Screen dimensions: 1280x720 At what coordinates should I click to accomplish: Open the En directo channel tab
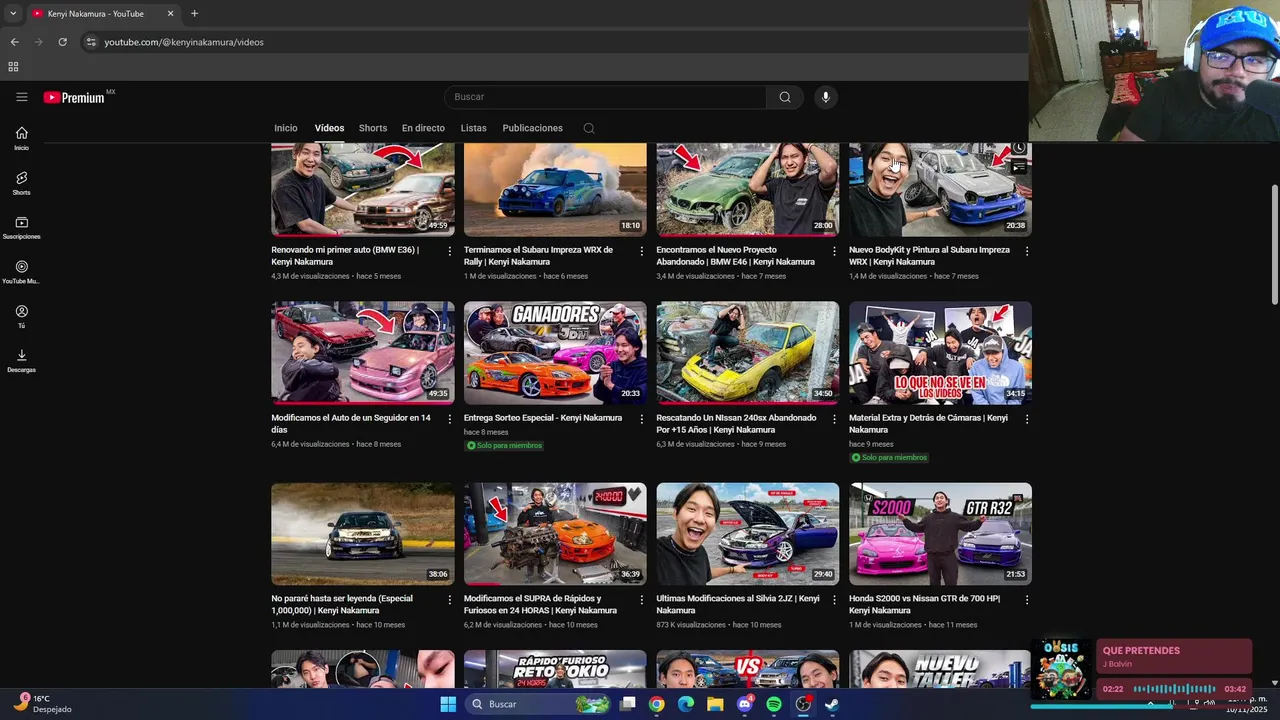click(x=423, y=128)
